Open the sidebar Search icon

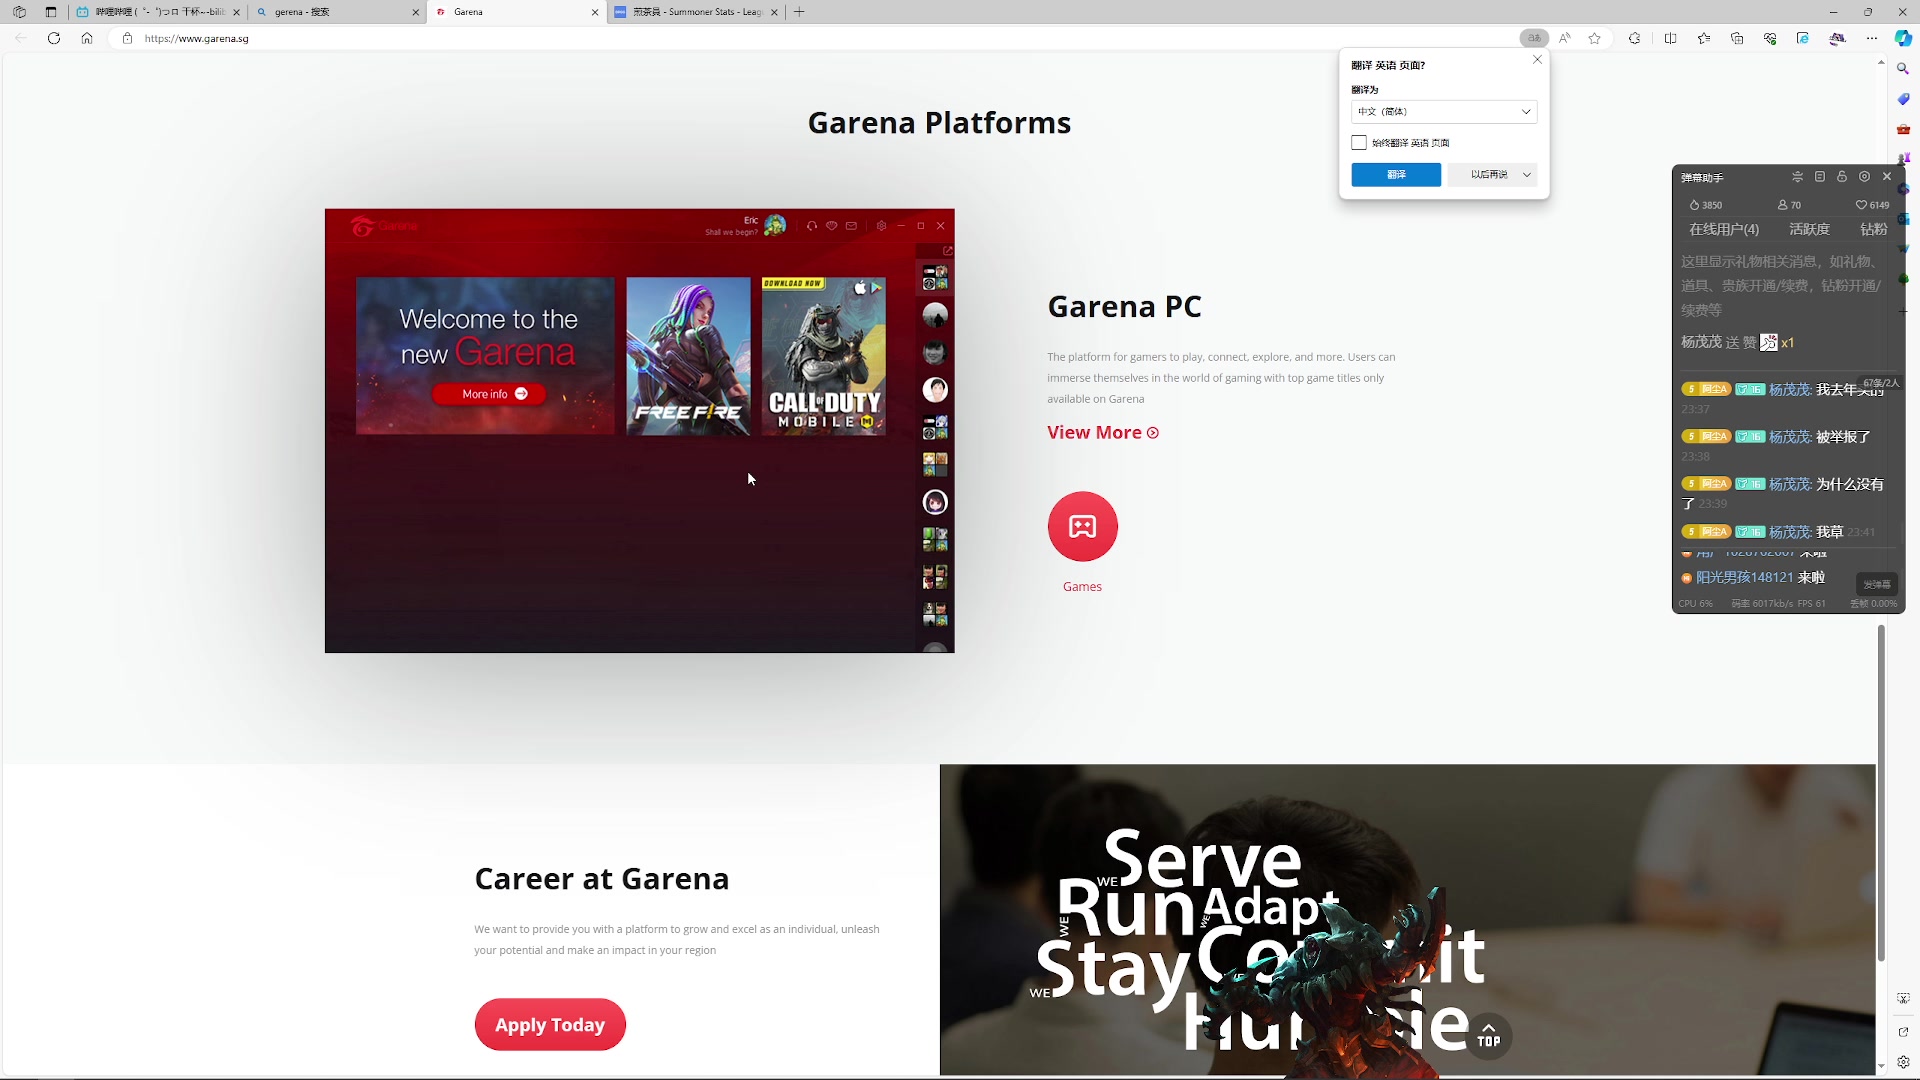(x=1903, y=69)
